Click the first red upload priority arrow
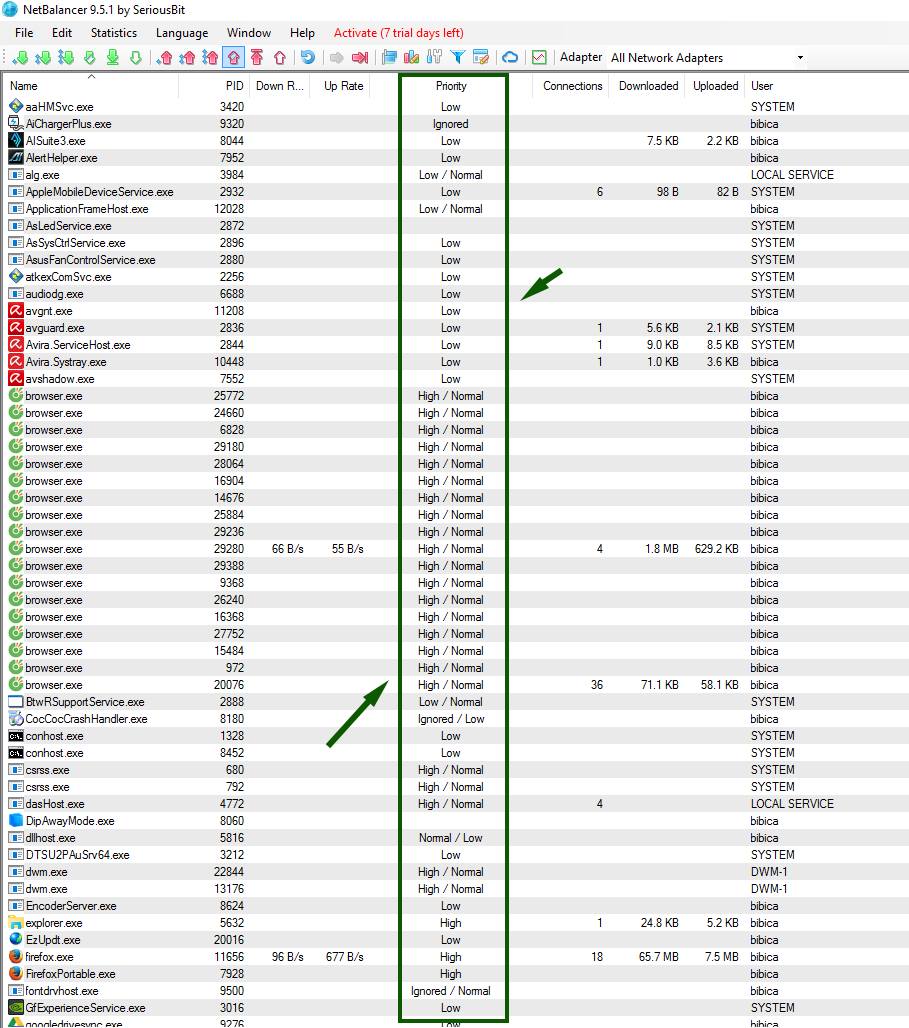 tap(165, 58)
